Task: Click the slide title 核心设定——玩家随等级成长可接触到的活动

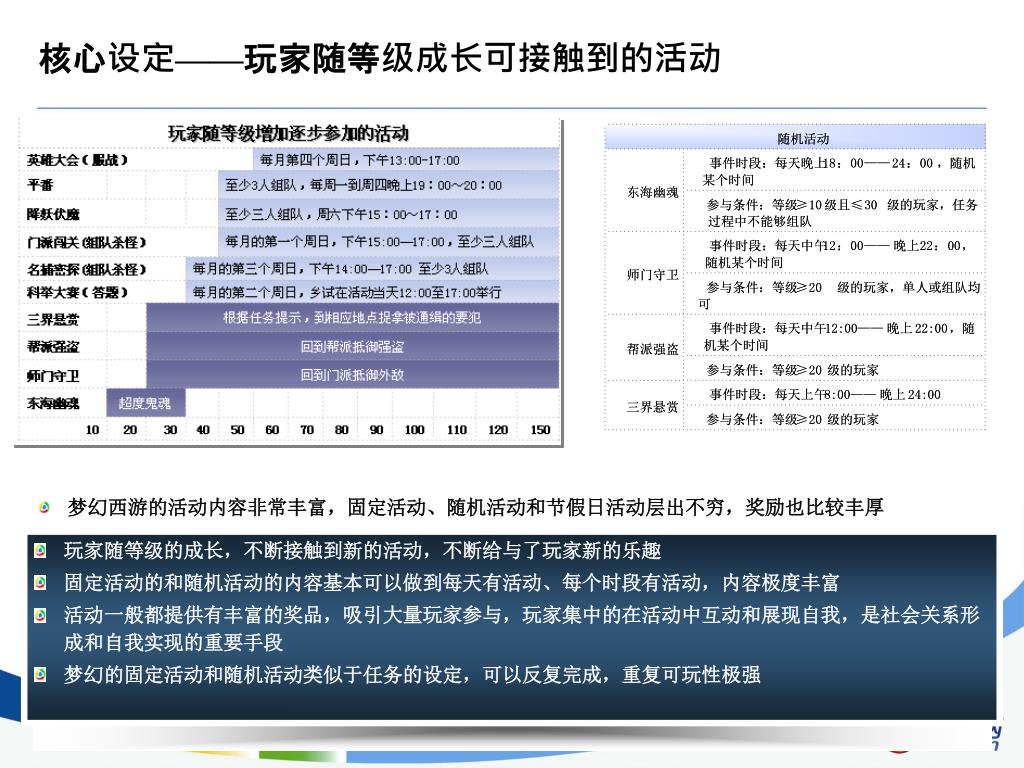Action: point(379,58)
